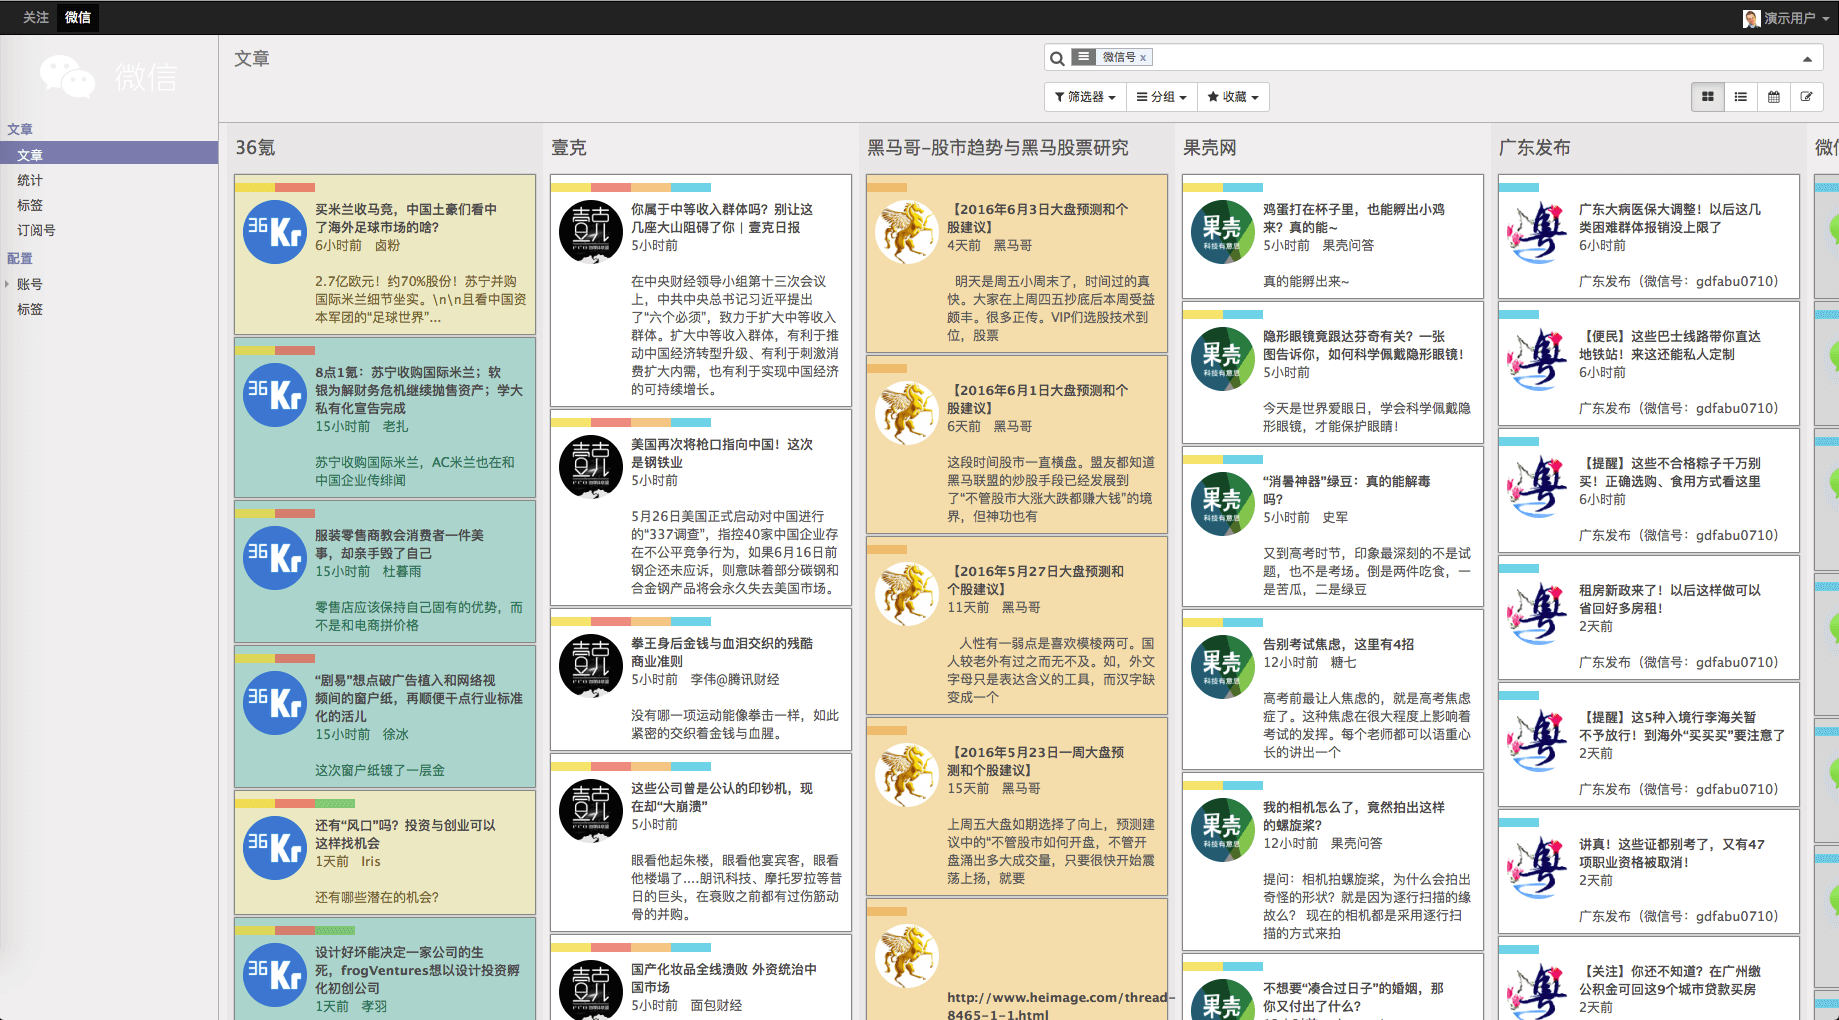Click 36Kr avatar on 8点1氪 card

pyautogui.click(x=275, y=395)
